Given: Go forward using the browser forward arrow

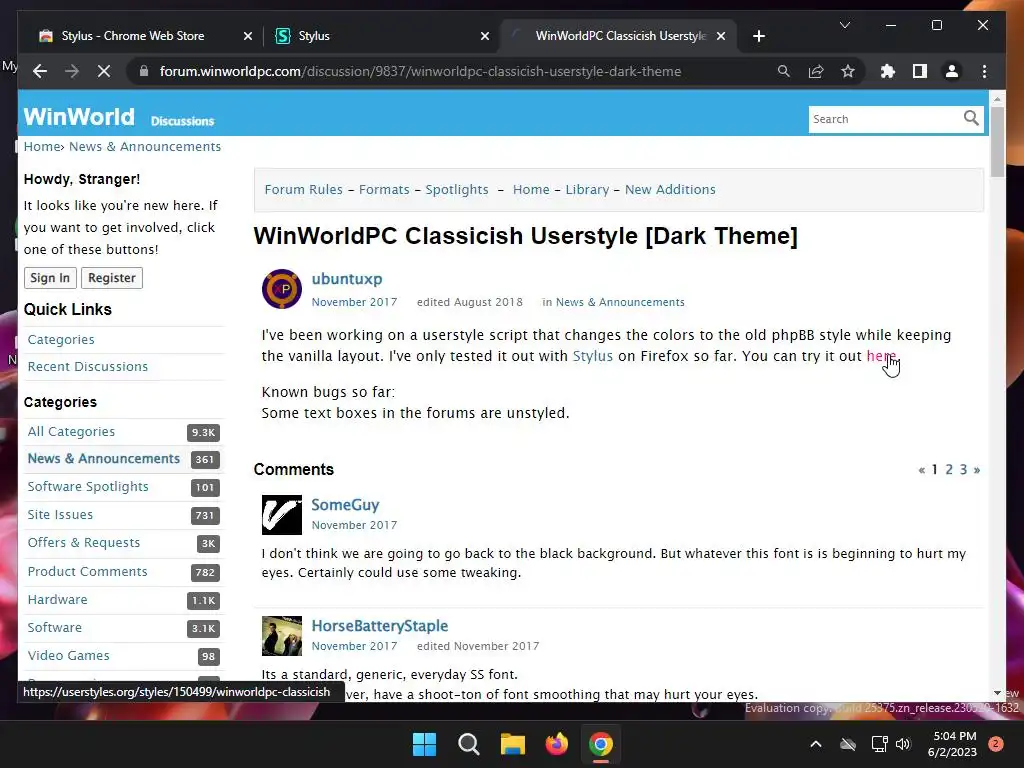Looking at the screenshot, I should tap(71, 71).
